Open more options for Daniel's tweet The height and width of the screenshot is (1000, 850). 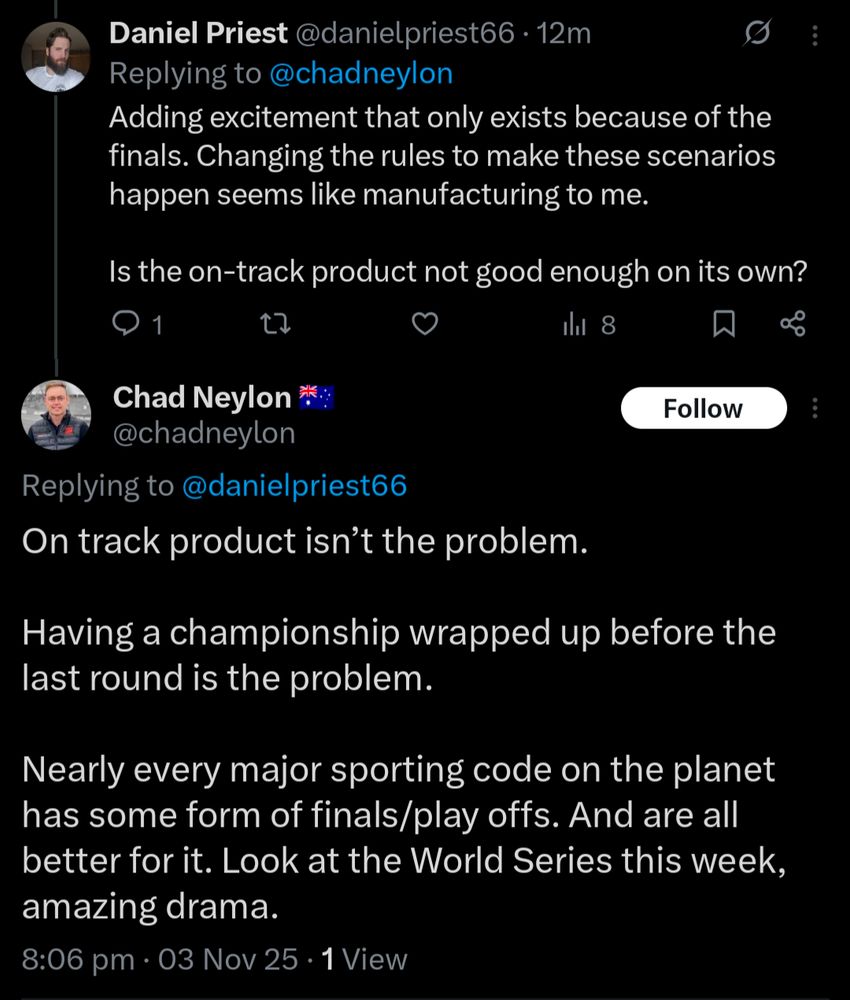815,35
